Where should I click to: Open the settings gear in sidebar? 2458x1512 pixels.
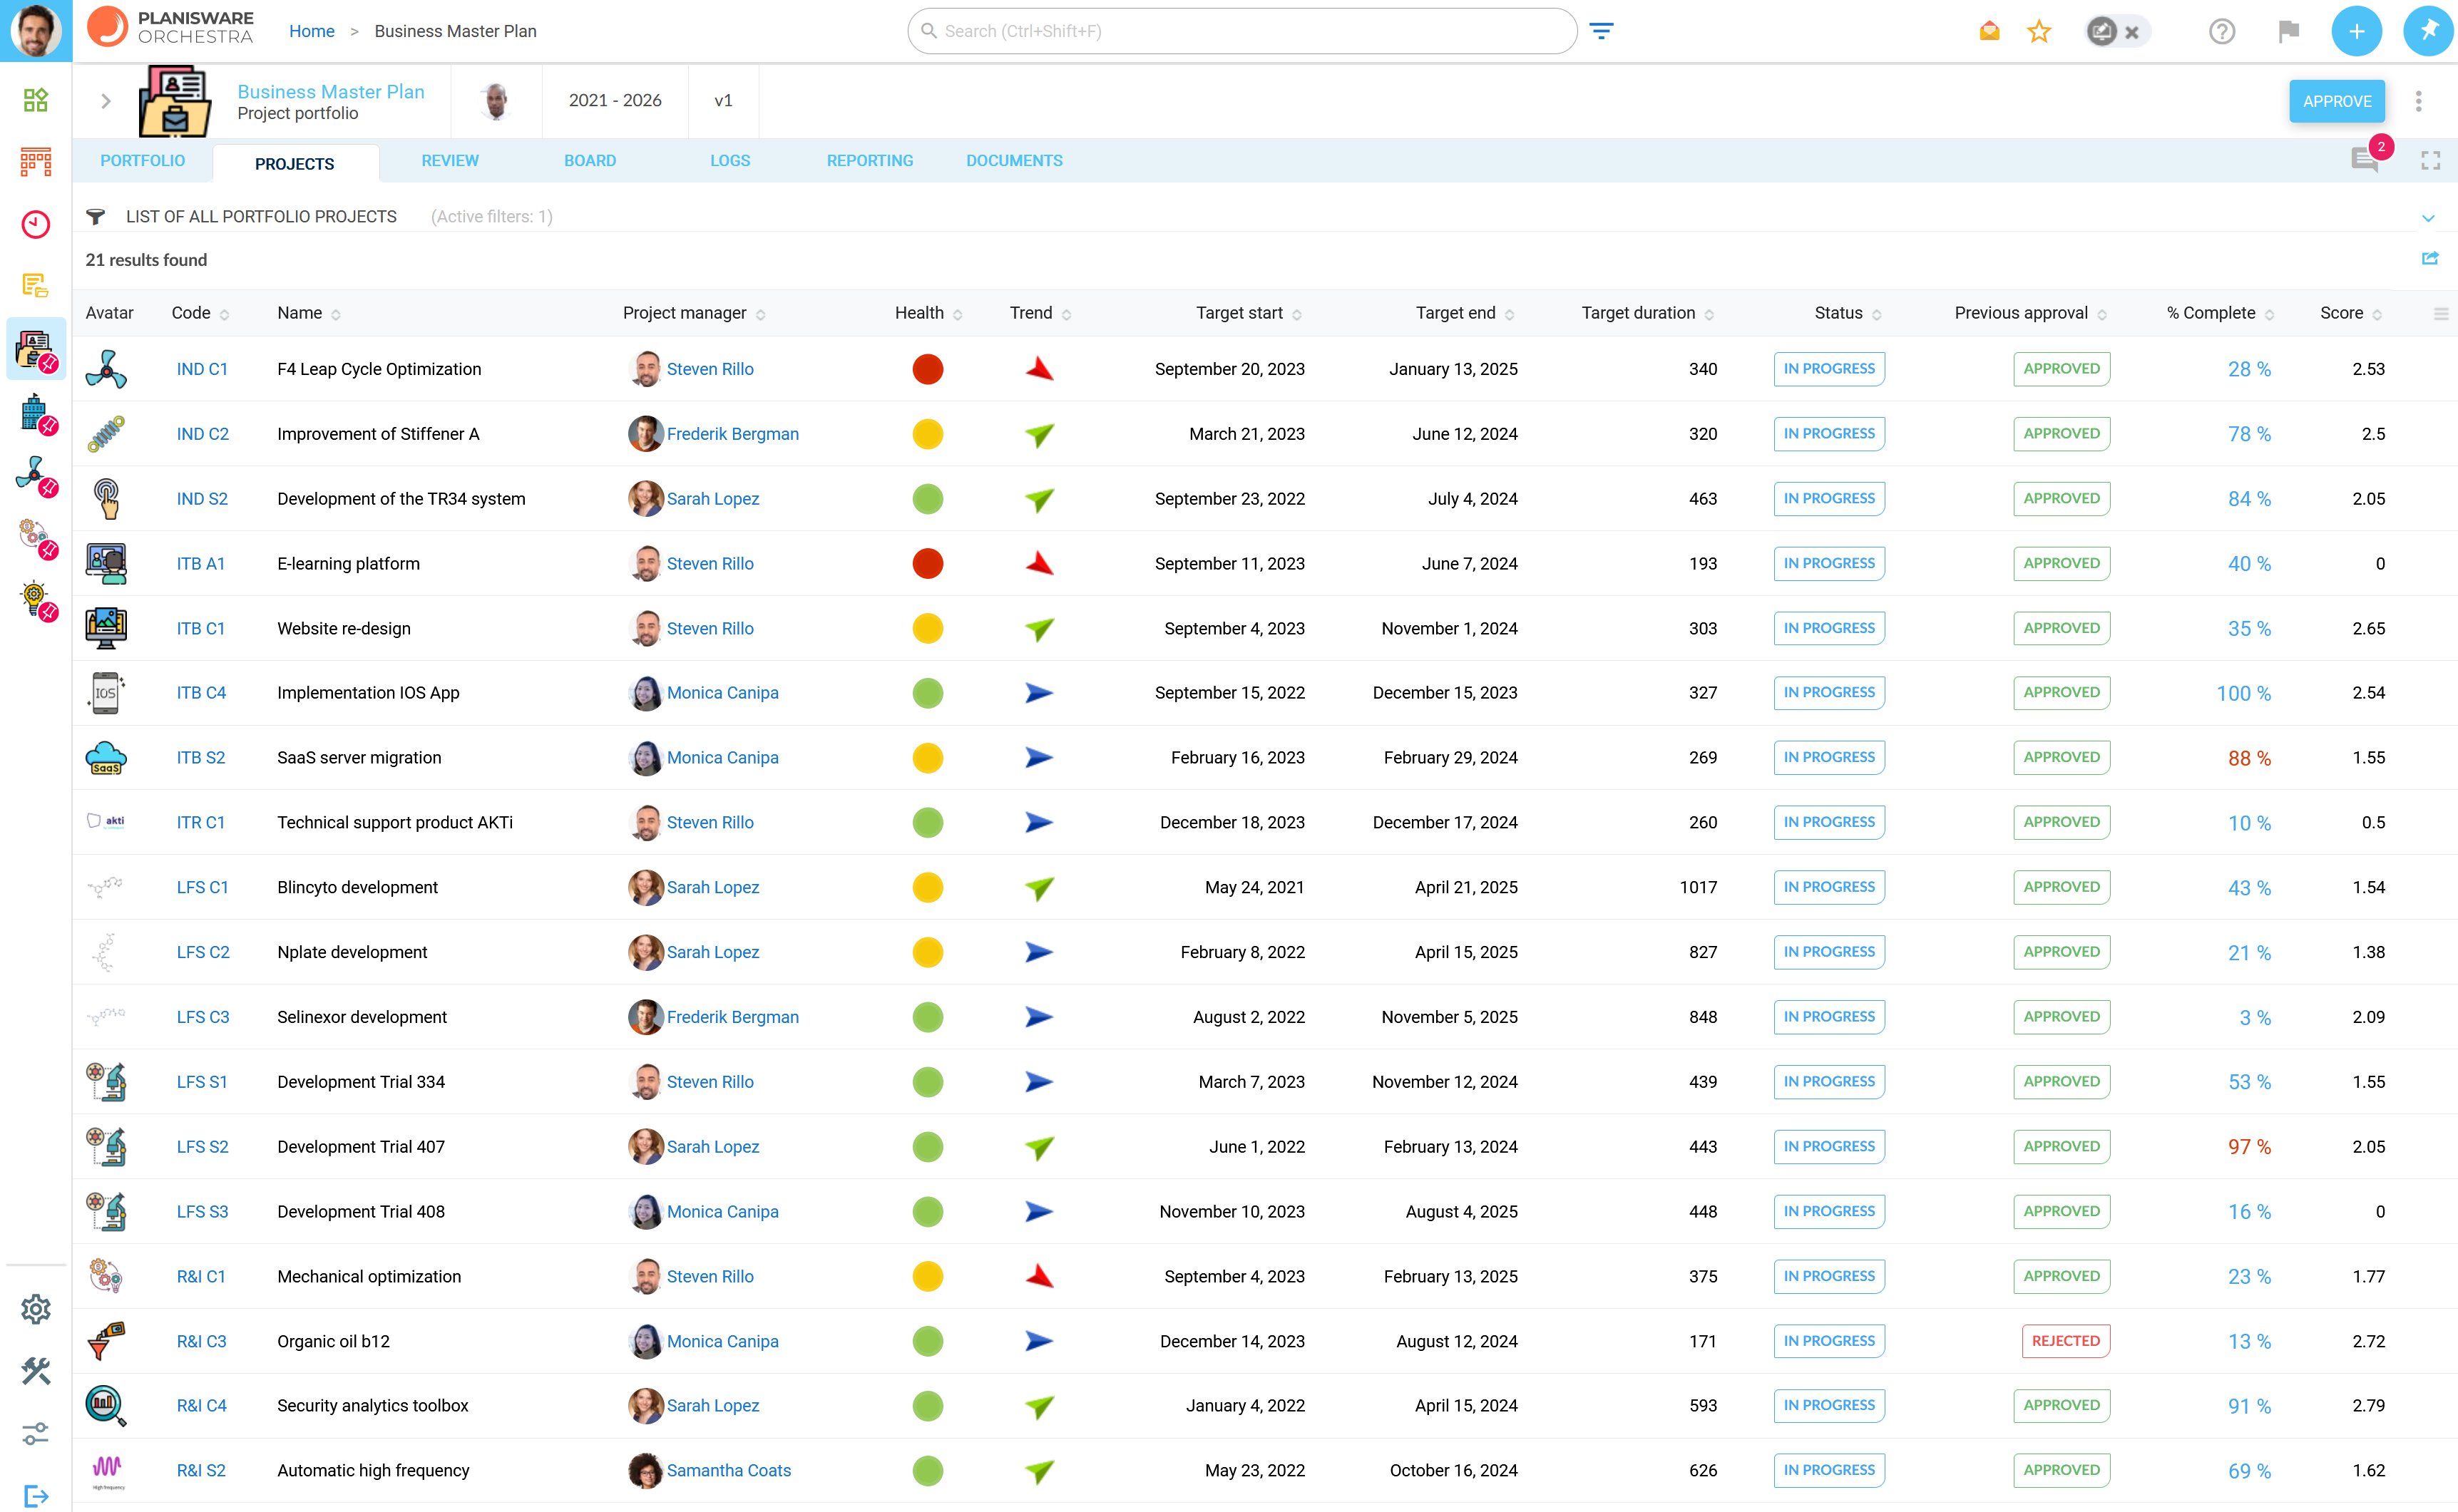[36, 1309]
